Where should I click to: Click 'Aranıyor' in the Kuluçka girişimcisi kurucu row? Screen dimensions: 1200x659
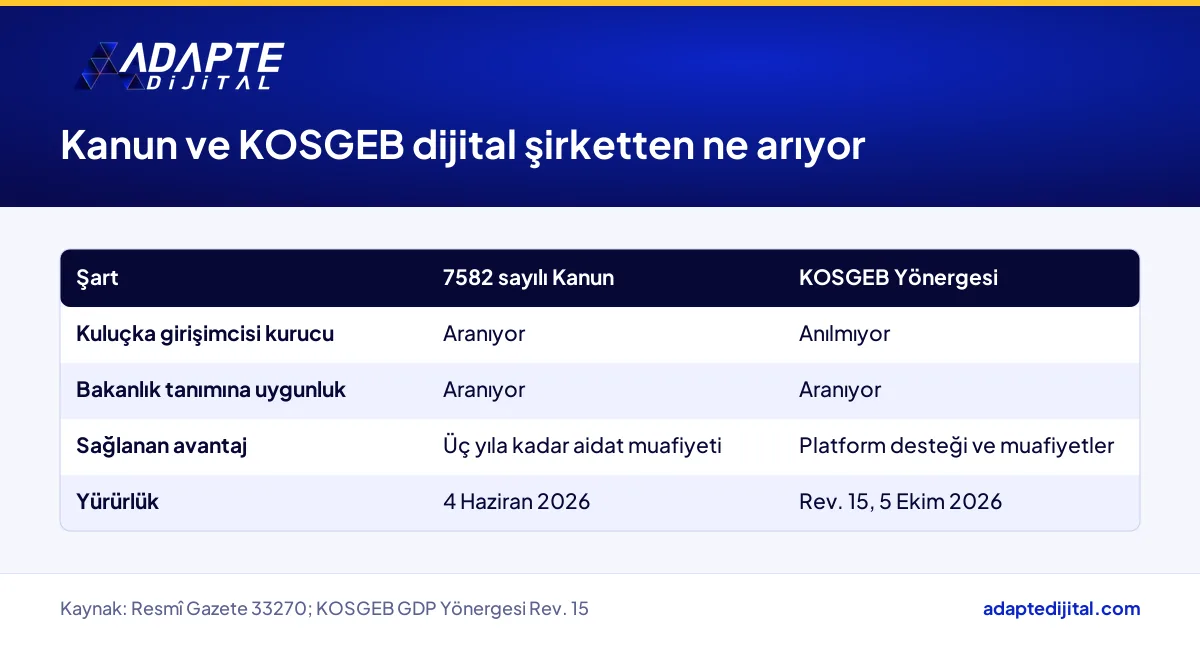[x=484, y=334]
